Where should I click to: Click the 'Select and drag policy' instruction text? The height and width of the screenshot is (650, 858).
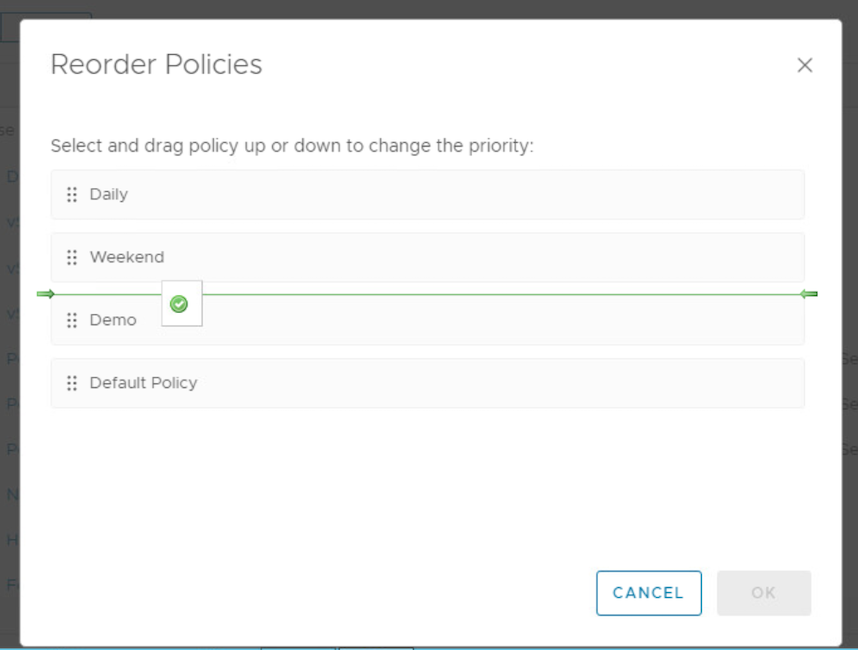tap(292, 146)
